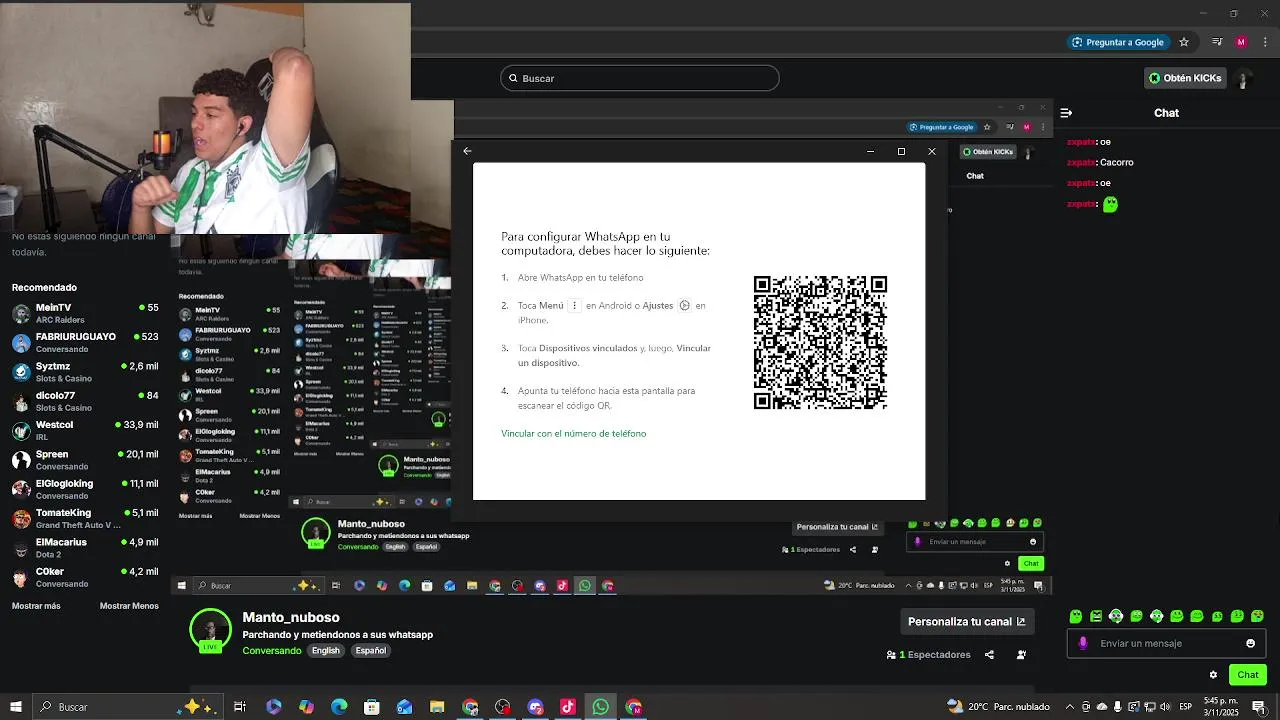Collapse recommendations with outermost Mostrar Menos
This screenshot has height=720, width=1280.
coord(129,606)
